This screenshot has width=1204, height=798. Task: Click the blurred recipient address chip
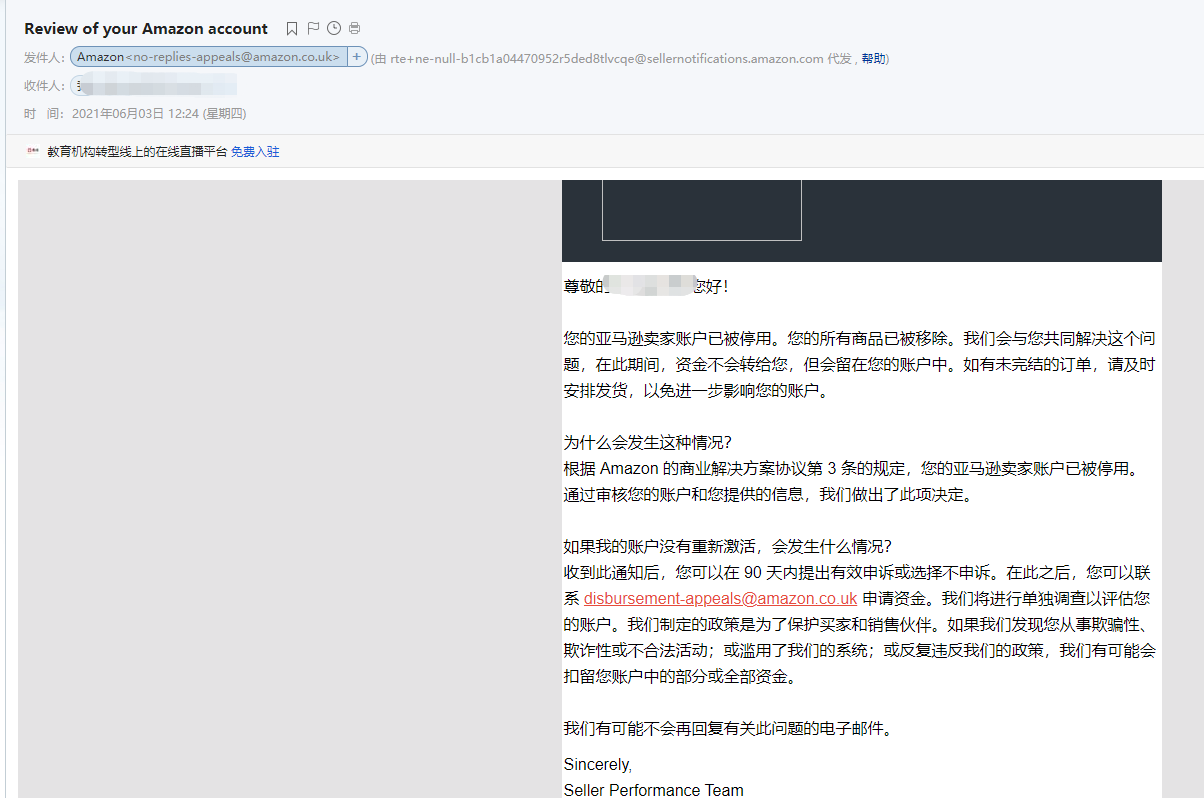coord(155,85)
